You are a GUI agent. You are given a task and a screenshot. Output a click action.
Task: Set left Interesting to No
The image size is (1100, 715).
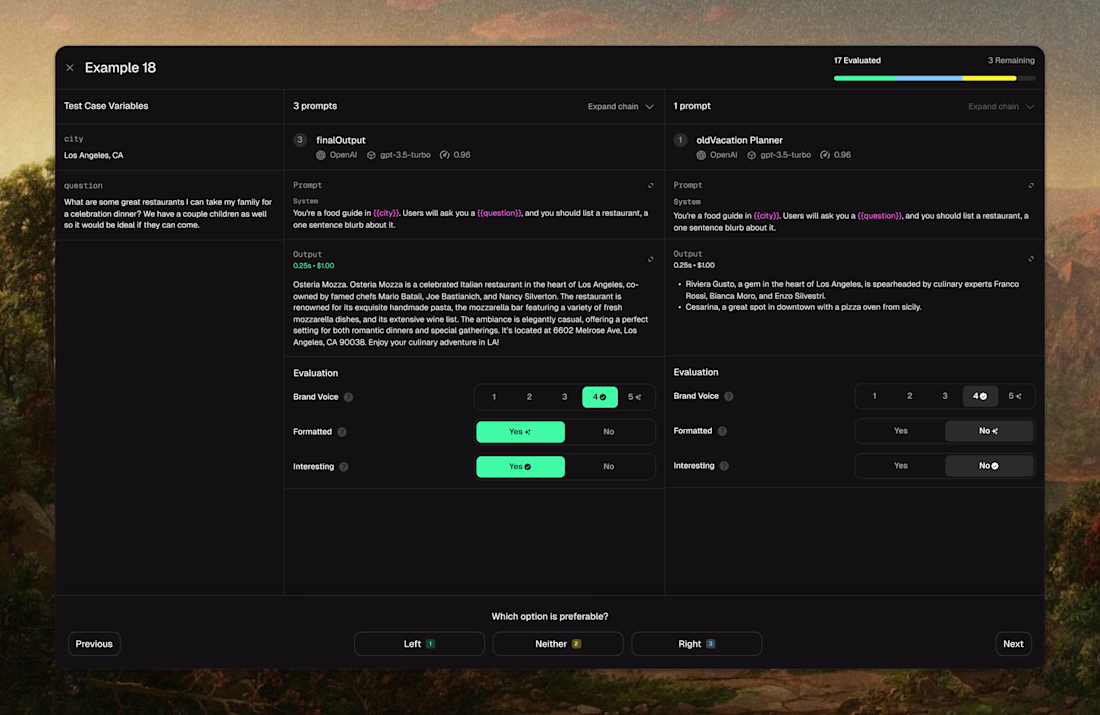point(609,467)
